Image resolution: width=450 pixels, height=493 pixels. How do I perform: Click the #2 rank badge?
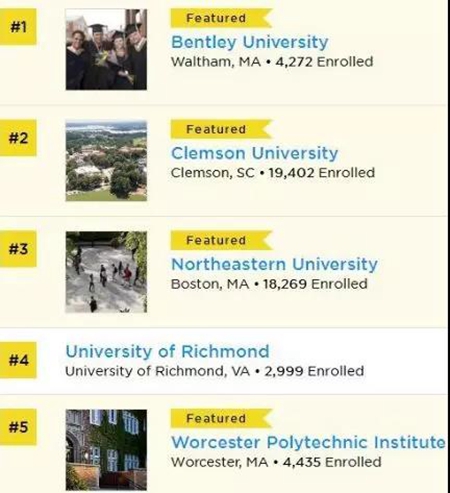tap(18, 138)
